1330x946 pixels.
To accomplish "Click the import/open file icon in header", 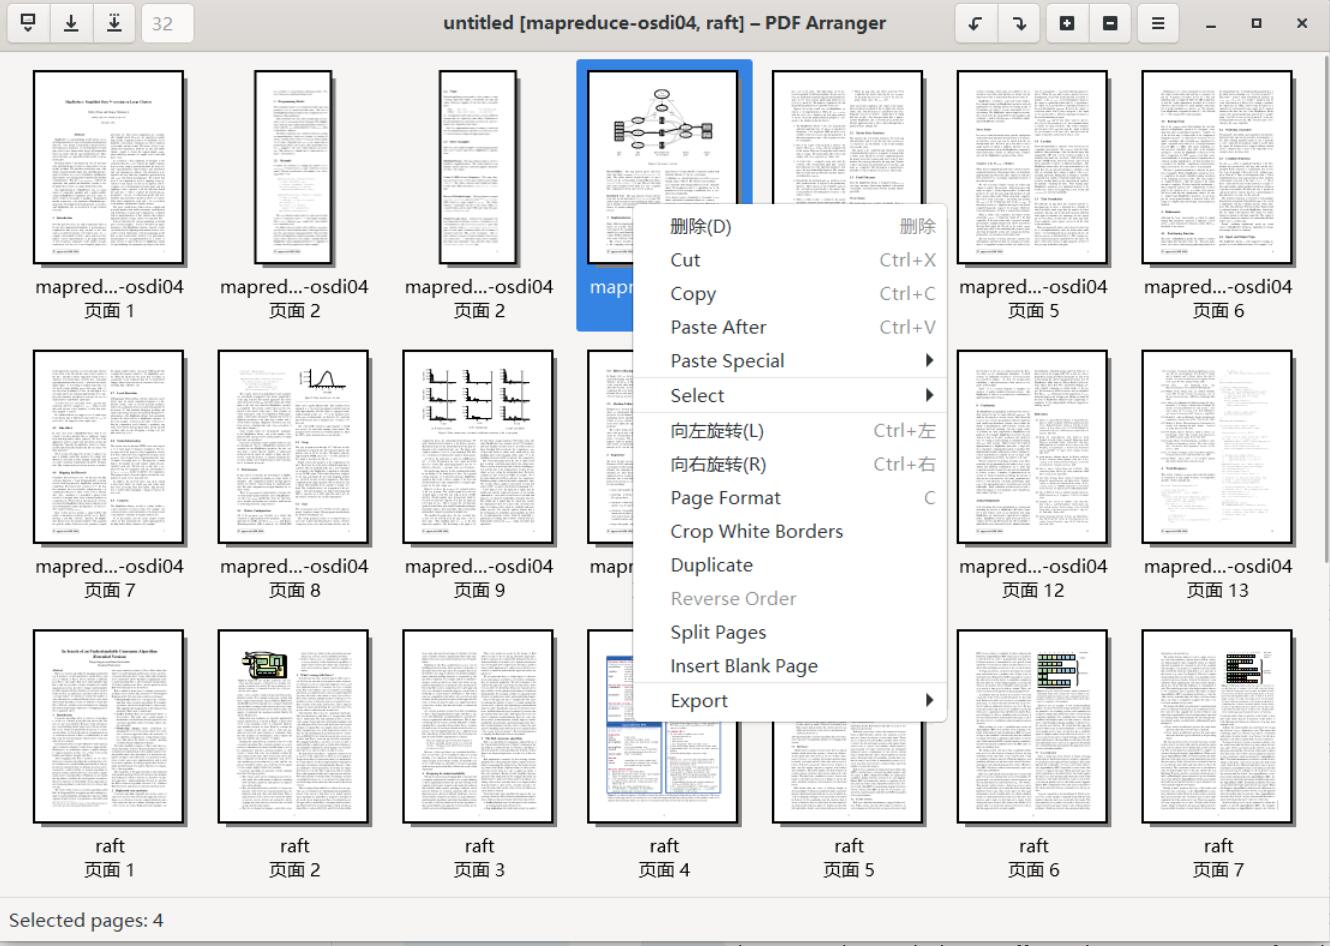I will (x=28, y=23).
